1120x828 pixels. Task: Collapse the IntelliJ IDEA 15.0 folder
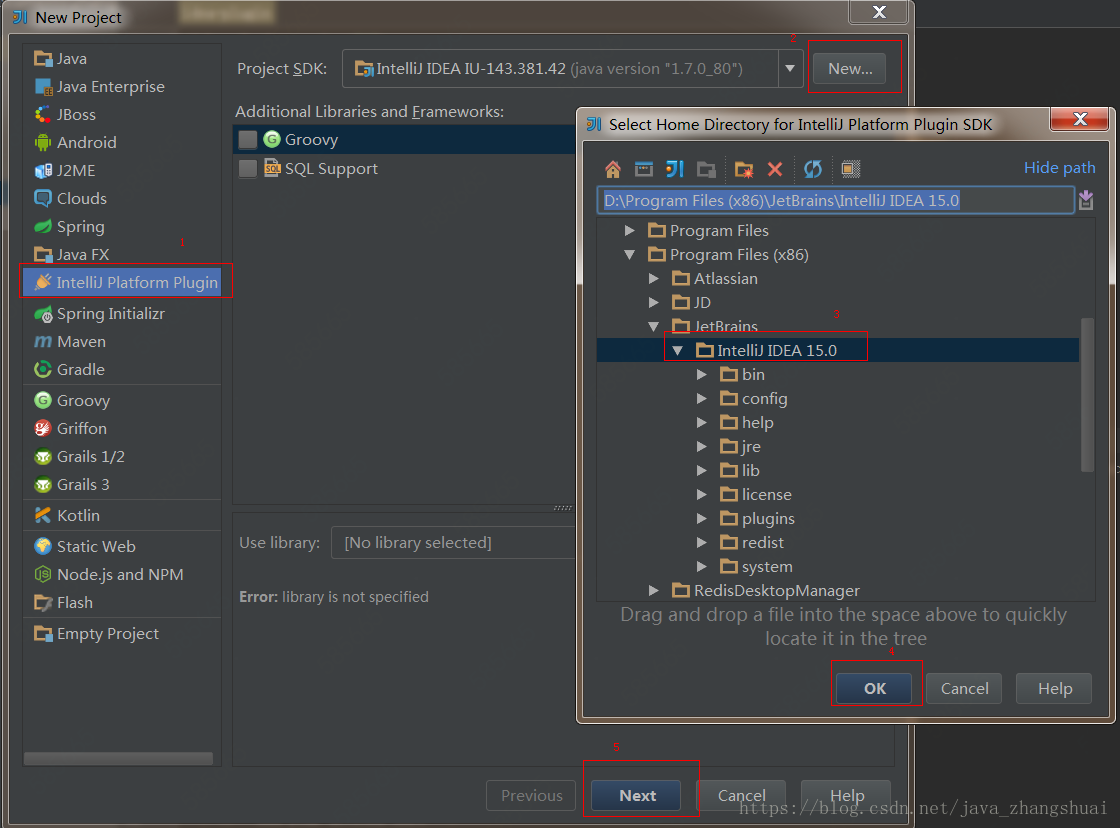(x=678, y=350)
